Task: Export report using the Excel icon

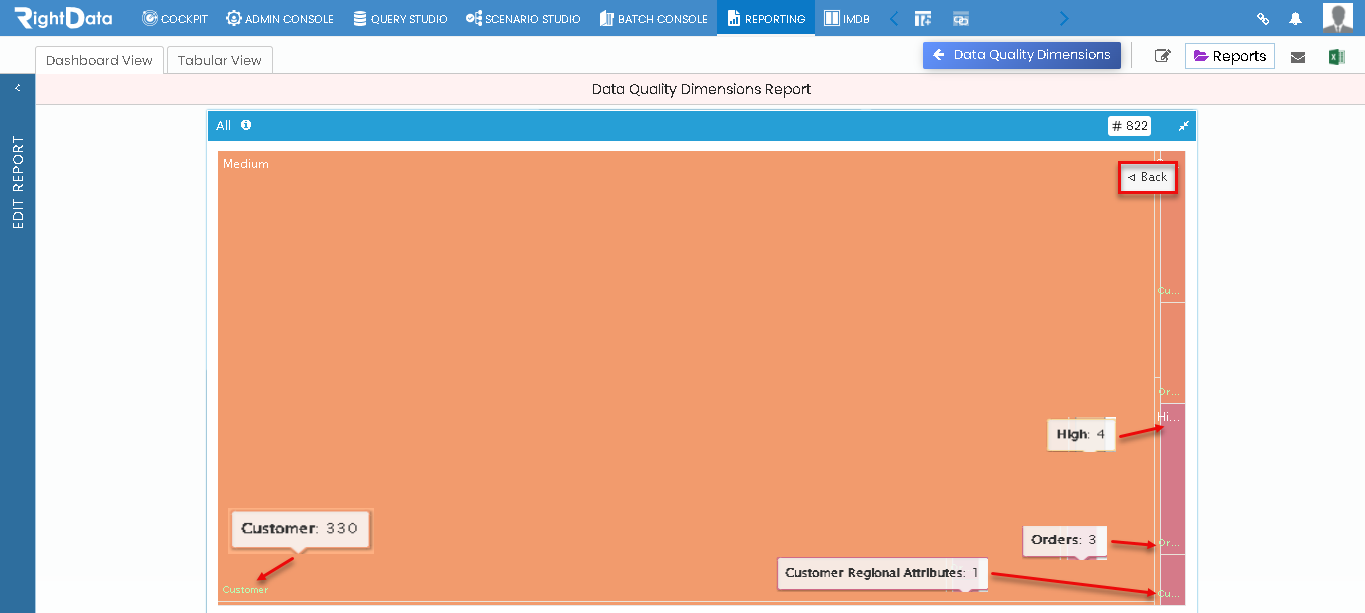Action: pyautogui.click(x=1336, y=57)
